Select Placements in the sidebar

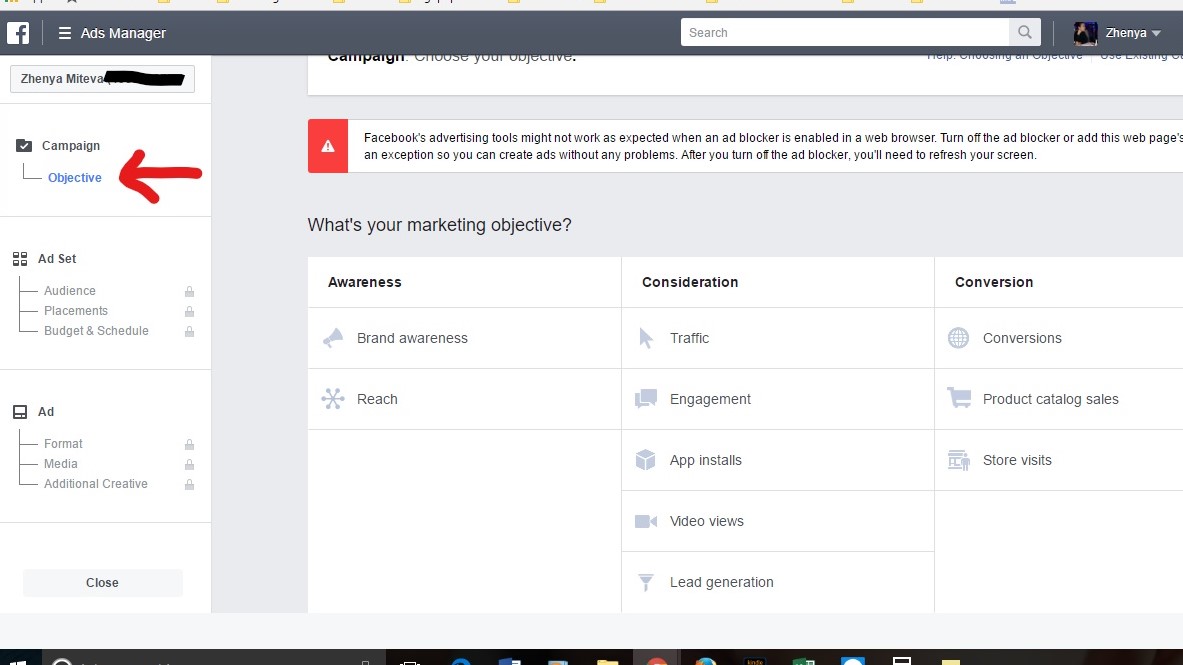pyautogui.click(x=75, y=311)
